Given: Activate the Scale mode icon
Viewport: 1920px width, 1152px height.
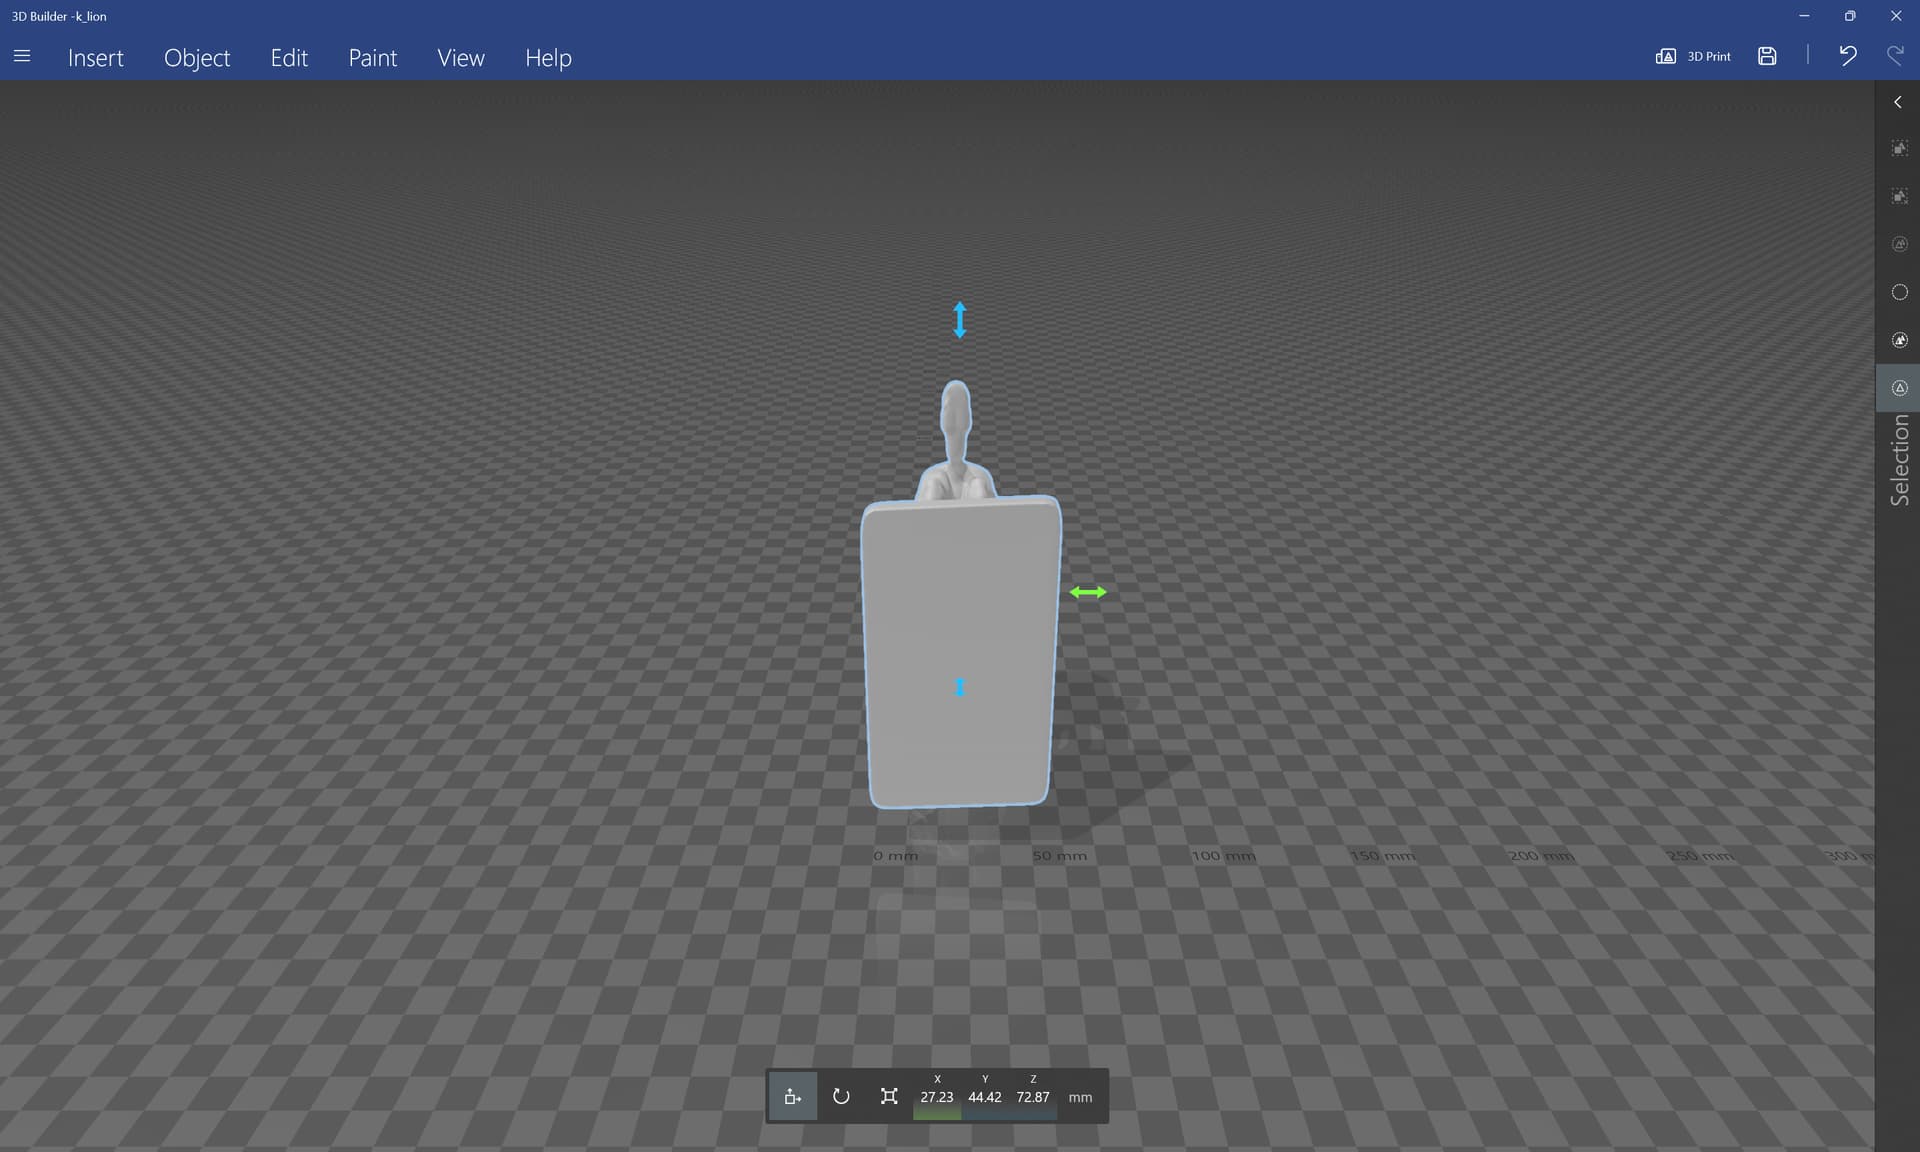Looking at the screenshot, I should (x=889, y=1097).
